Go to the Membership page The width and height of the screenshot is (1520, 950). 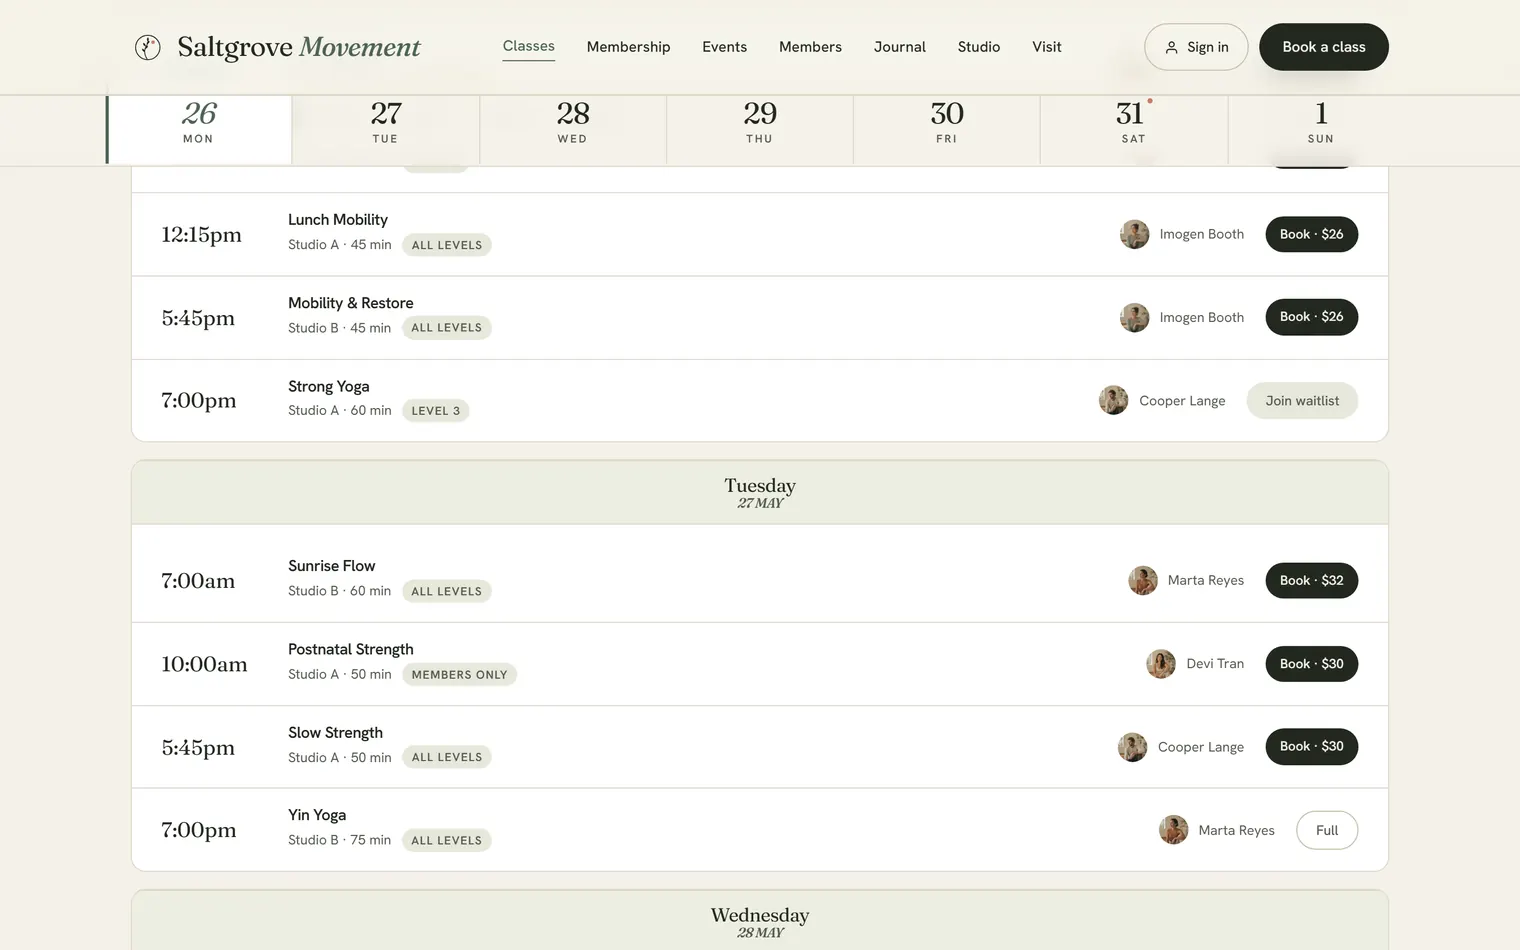pyautogui.click(x=628, y=47)
